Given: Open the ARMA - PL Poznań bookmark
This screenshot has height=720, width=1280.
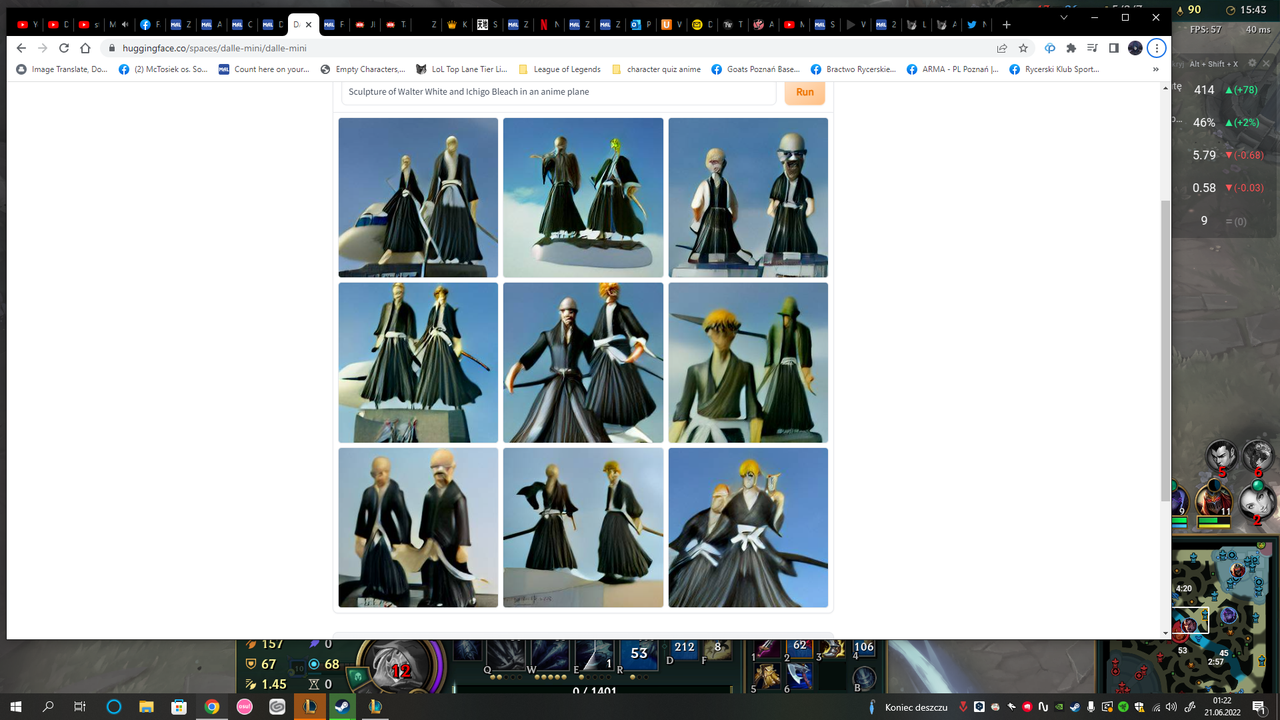Looking at the screenshot, I should tap(952, 69).
